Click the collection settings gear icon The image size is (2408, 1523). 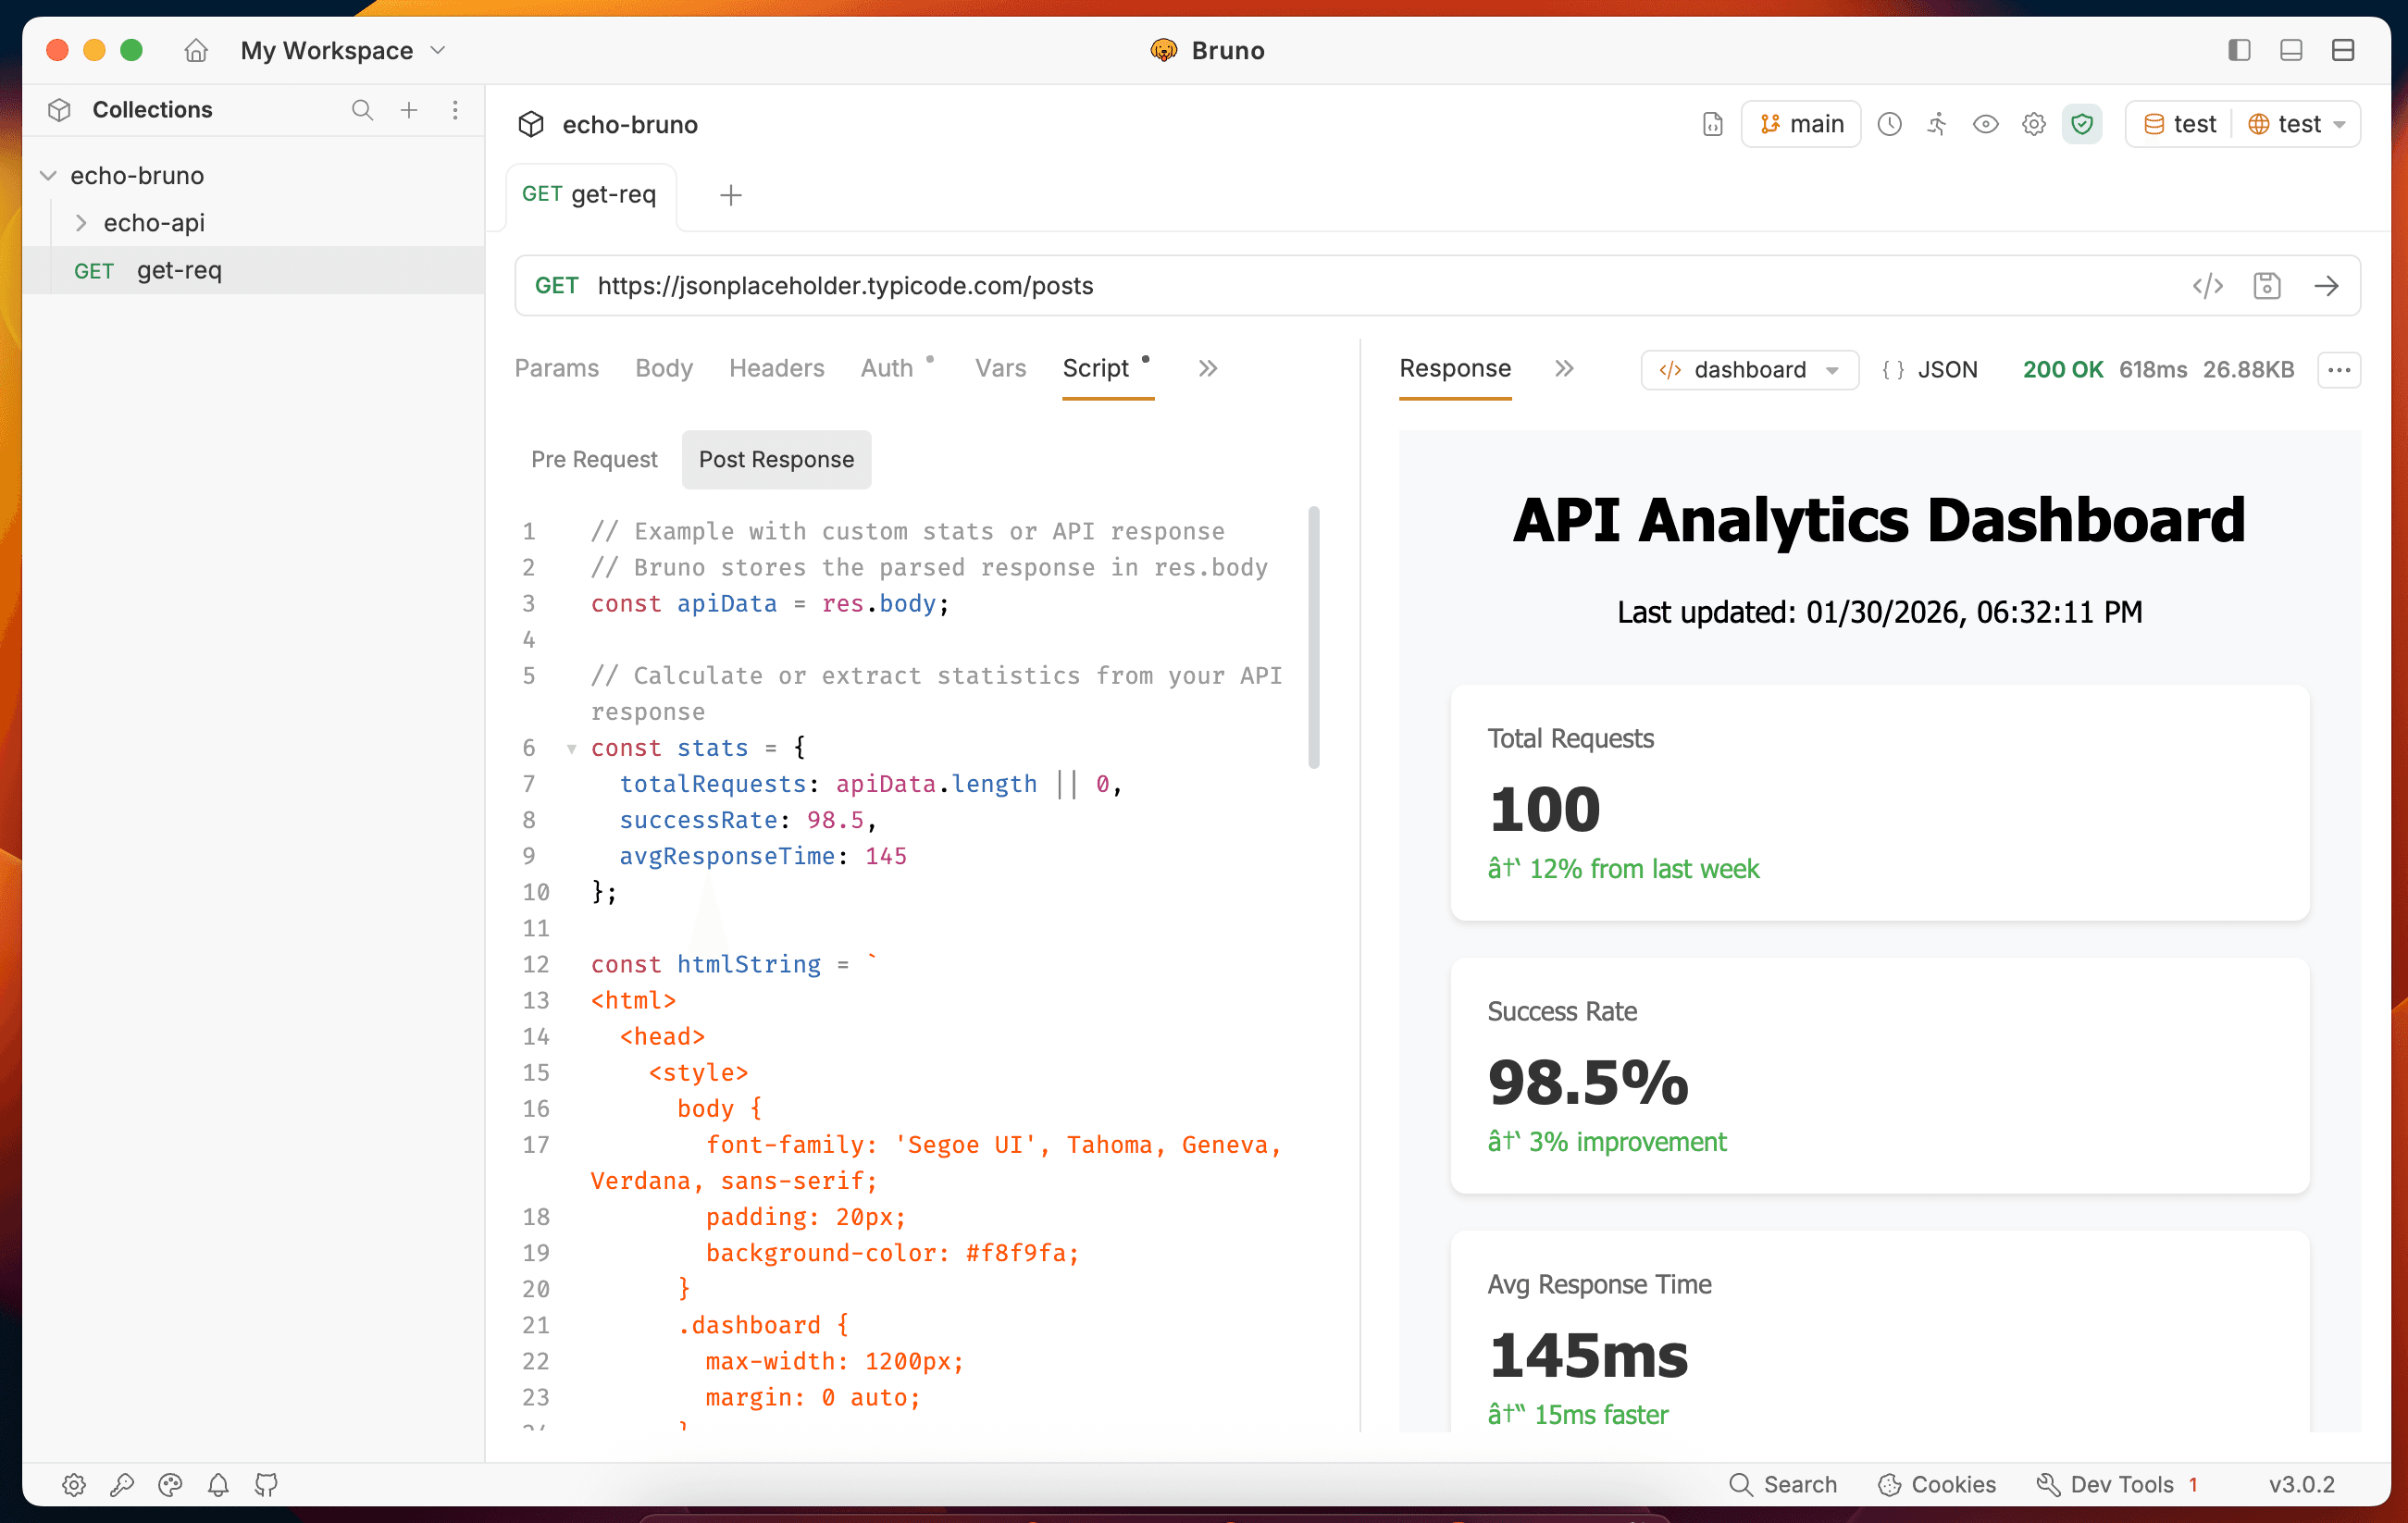pyautogui.click(x=2033, y=124)
